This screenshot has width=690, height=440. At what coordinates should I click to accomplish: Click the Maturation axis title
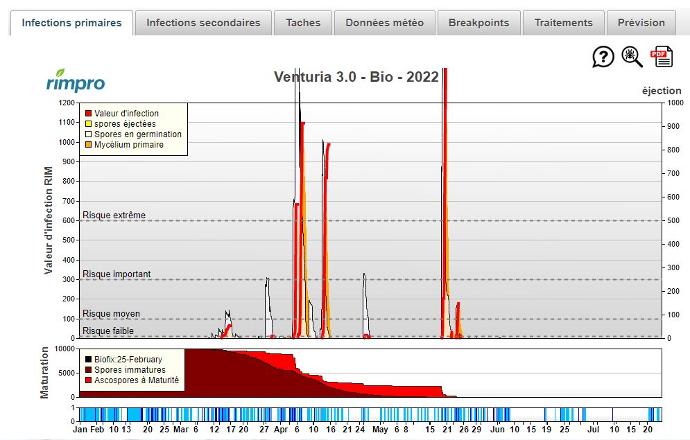[44, 373]
